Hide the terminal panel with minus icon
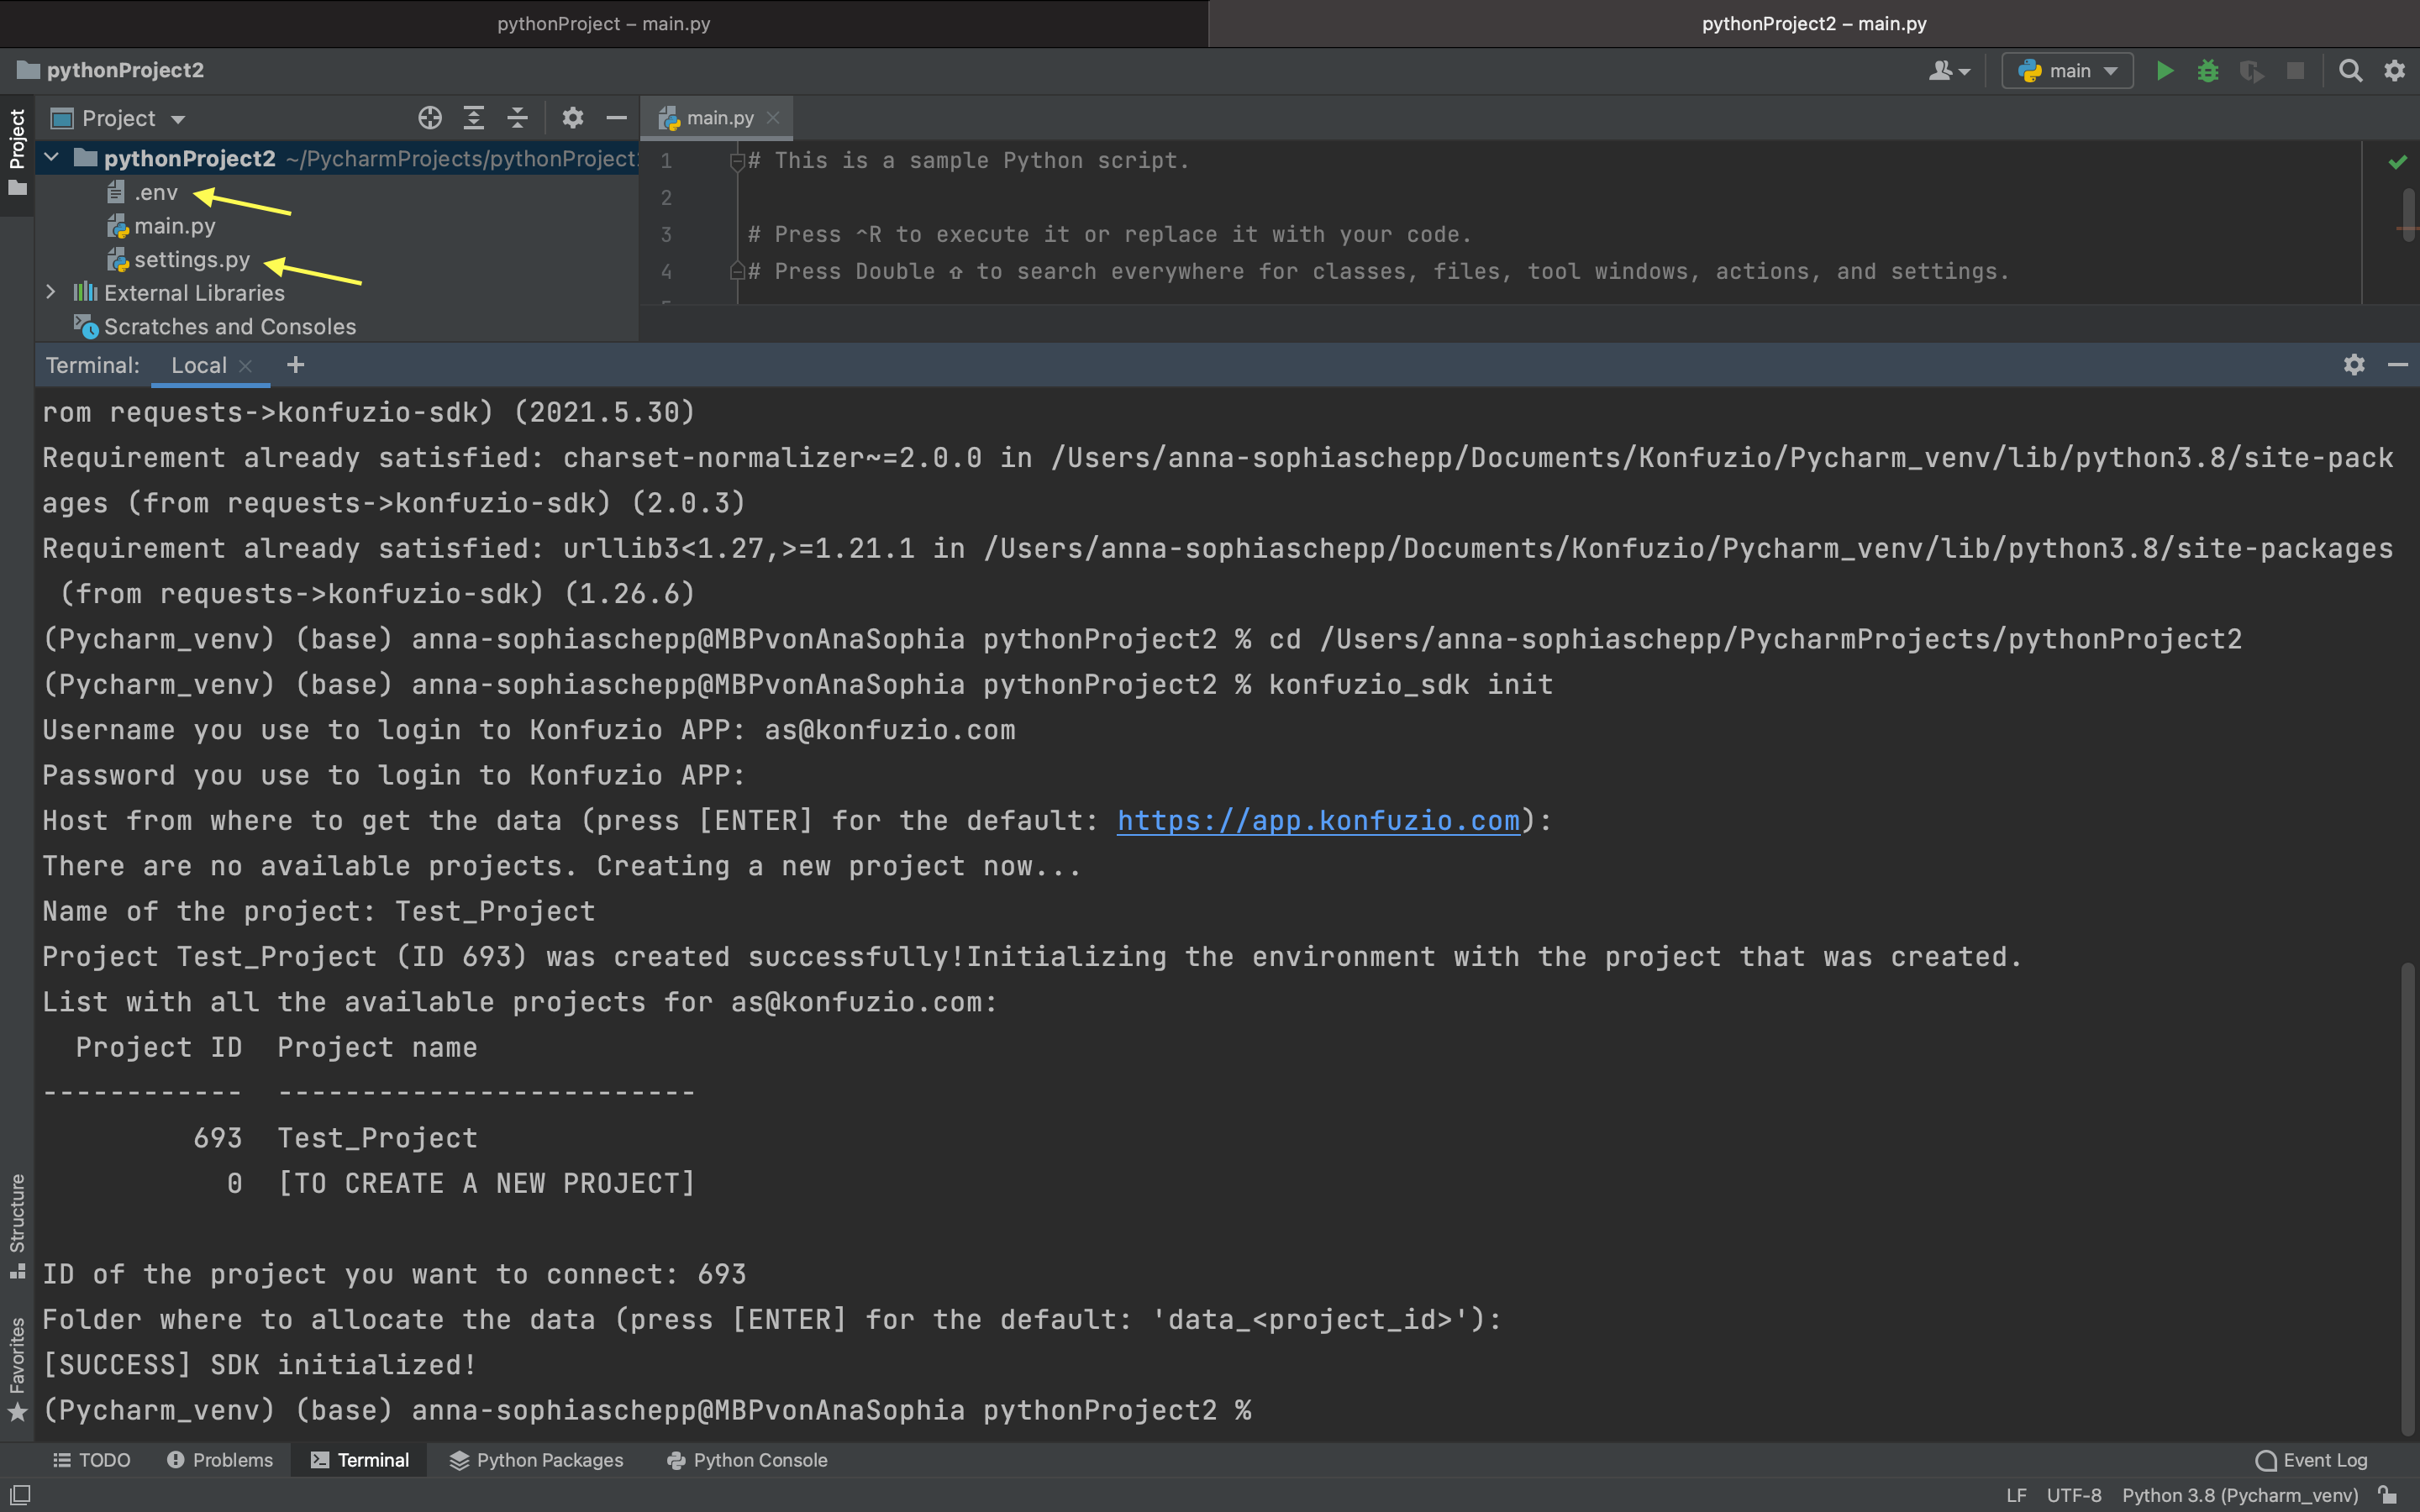The height and width of the screenshot is (1512, 2420). 2397,365
